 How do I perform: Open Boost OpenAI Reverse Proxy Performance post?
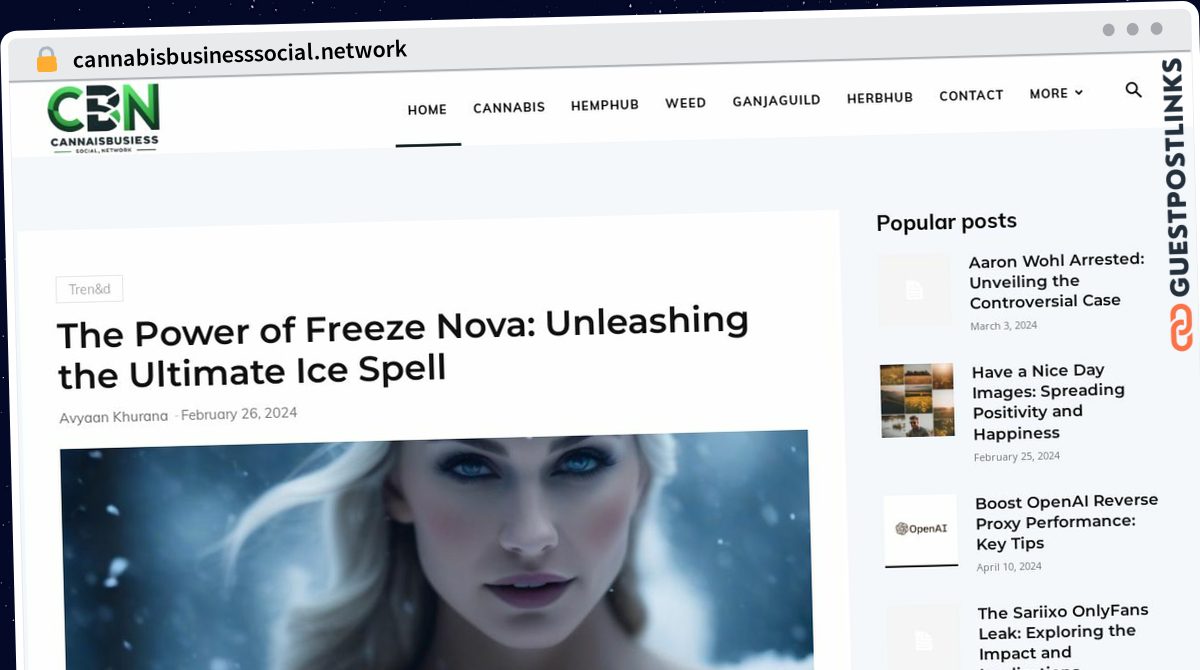[x=1066, y=522]
